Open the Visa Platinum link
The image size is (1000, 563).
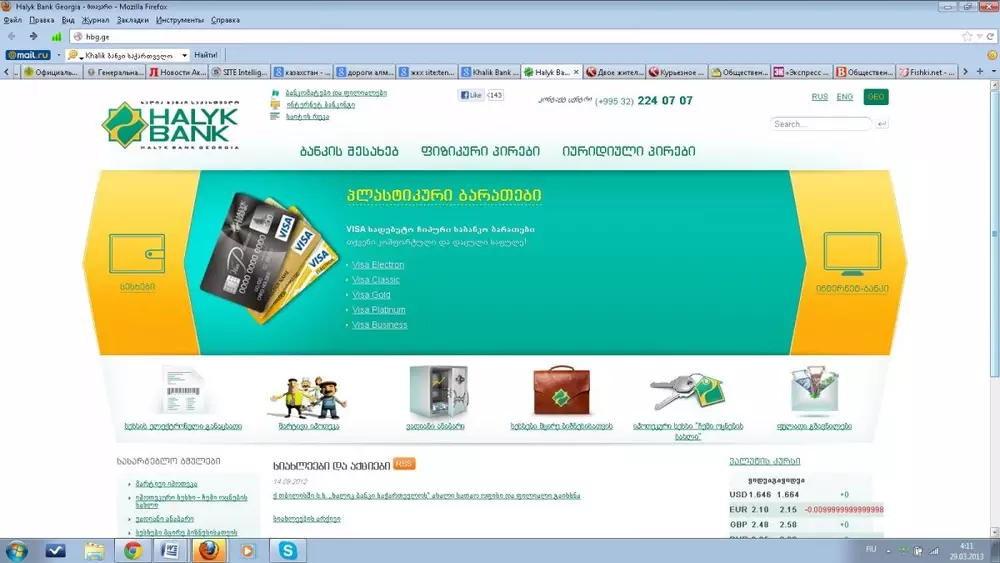[x=379, y=310]
